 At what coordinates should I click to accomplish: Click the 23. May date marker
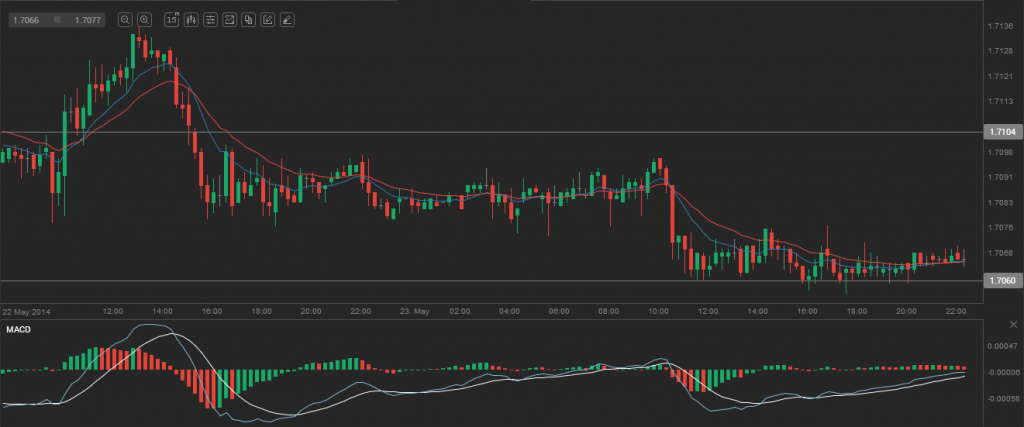412,311
